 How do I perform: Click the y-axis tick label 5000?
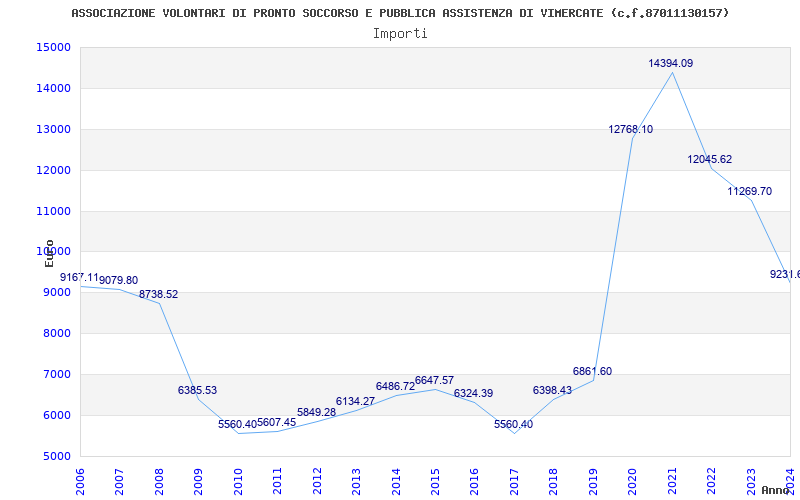56,456
